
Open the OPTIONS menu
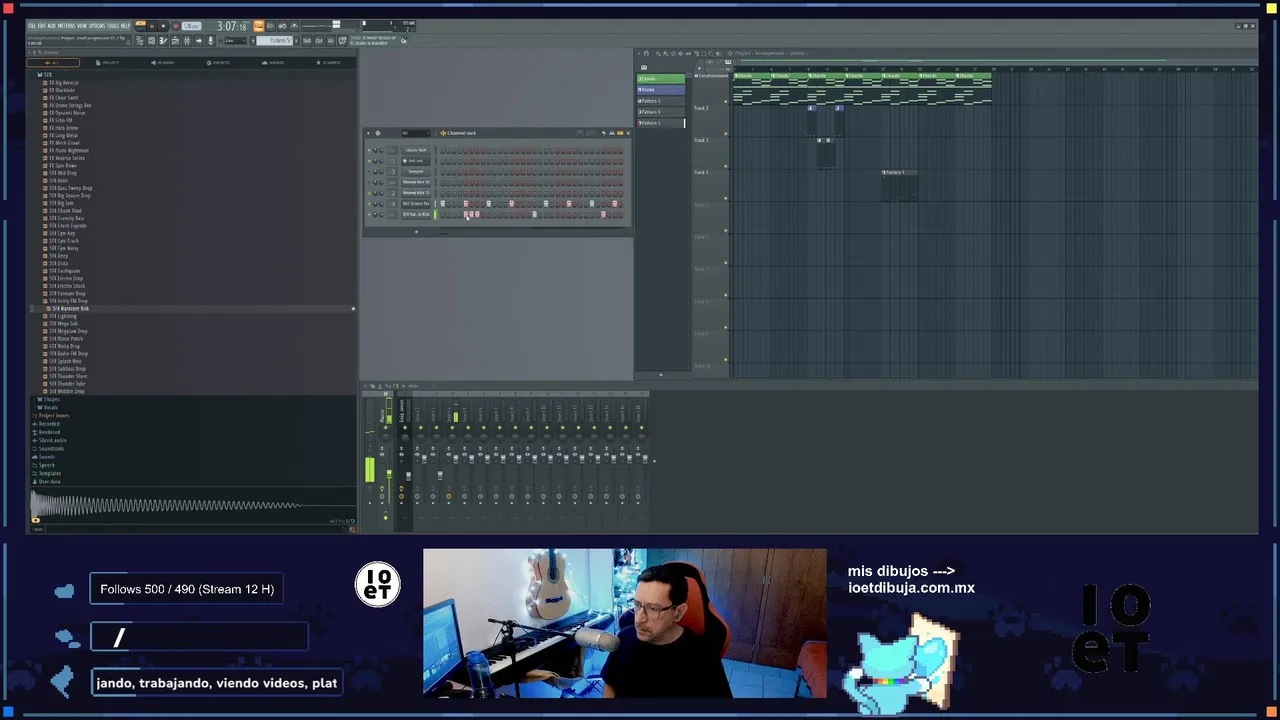(x=97, y=26)
